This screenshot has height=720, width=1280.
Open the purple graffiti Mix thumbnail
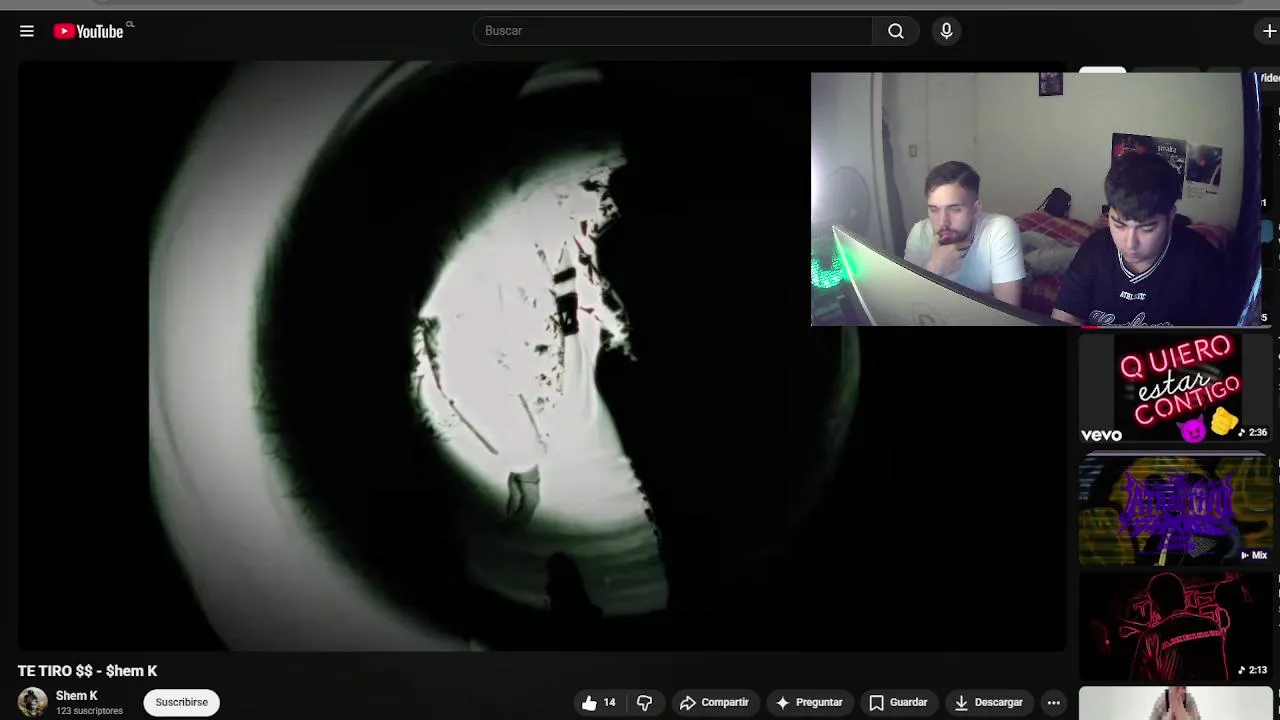(1175, 509)
